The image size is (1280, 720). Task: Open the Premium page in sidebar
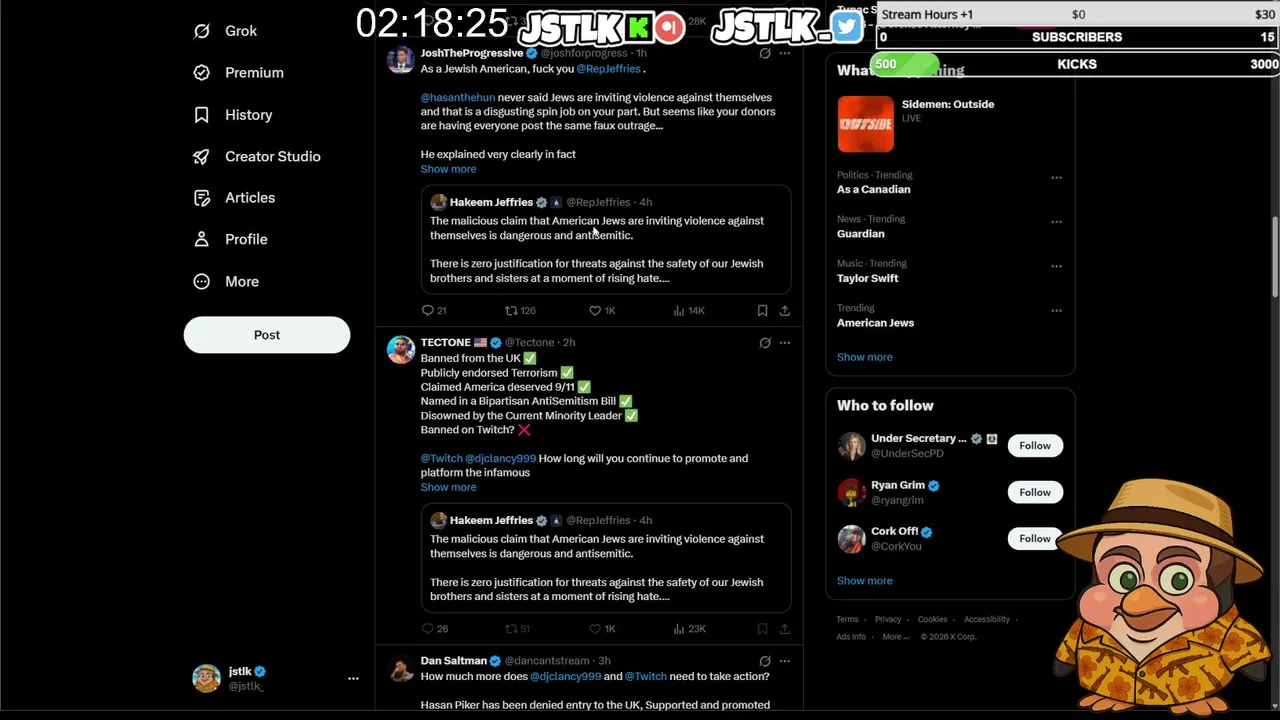coord(238,73)
